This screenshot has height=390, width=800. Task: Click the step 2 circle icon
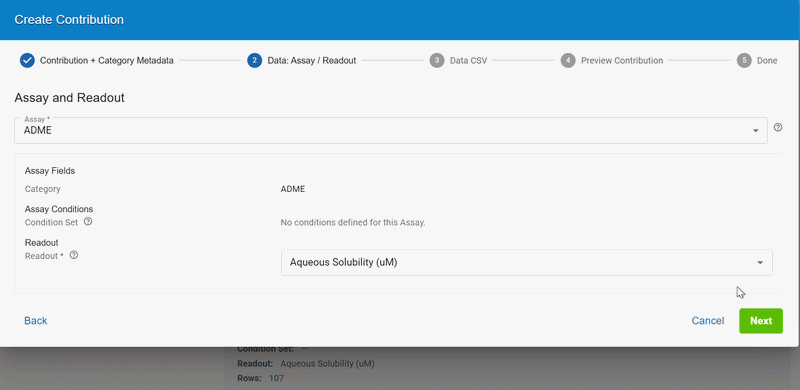tap(255, 60)
